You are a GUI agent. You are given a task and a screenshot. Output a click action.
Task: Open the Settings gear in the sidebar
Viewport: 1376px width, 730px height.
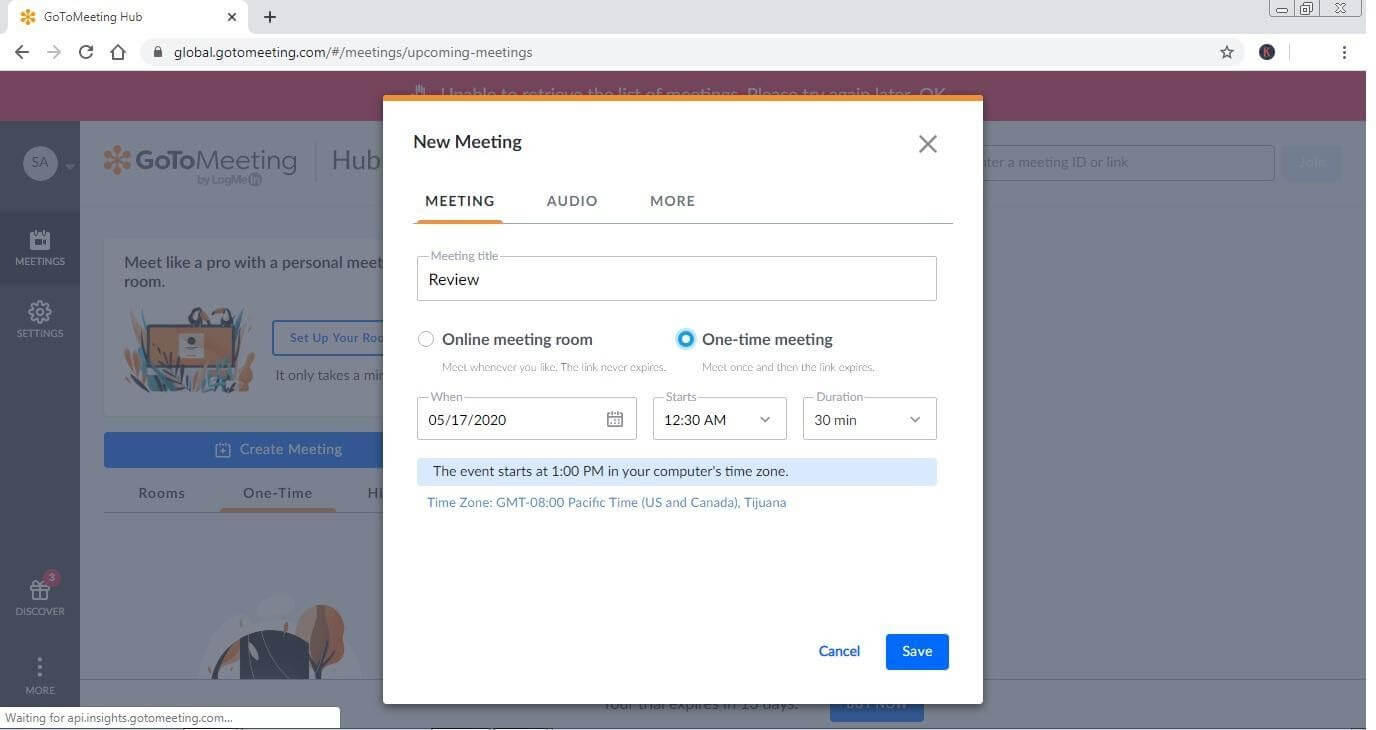point(40,318)
